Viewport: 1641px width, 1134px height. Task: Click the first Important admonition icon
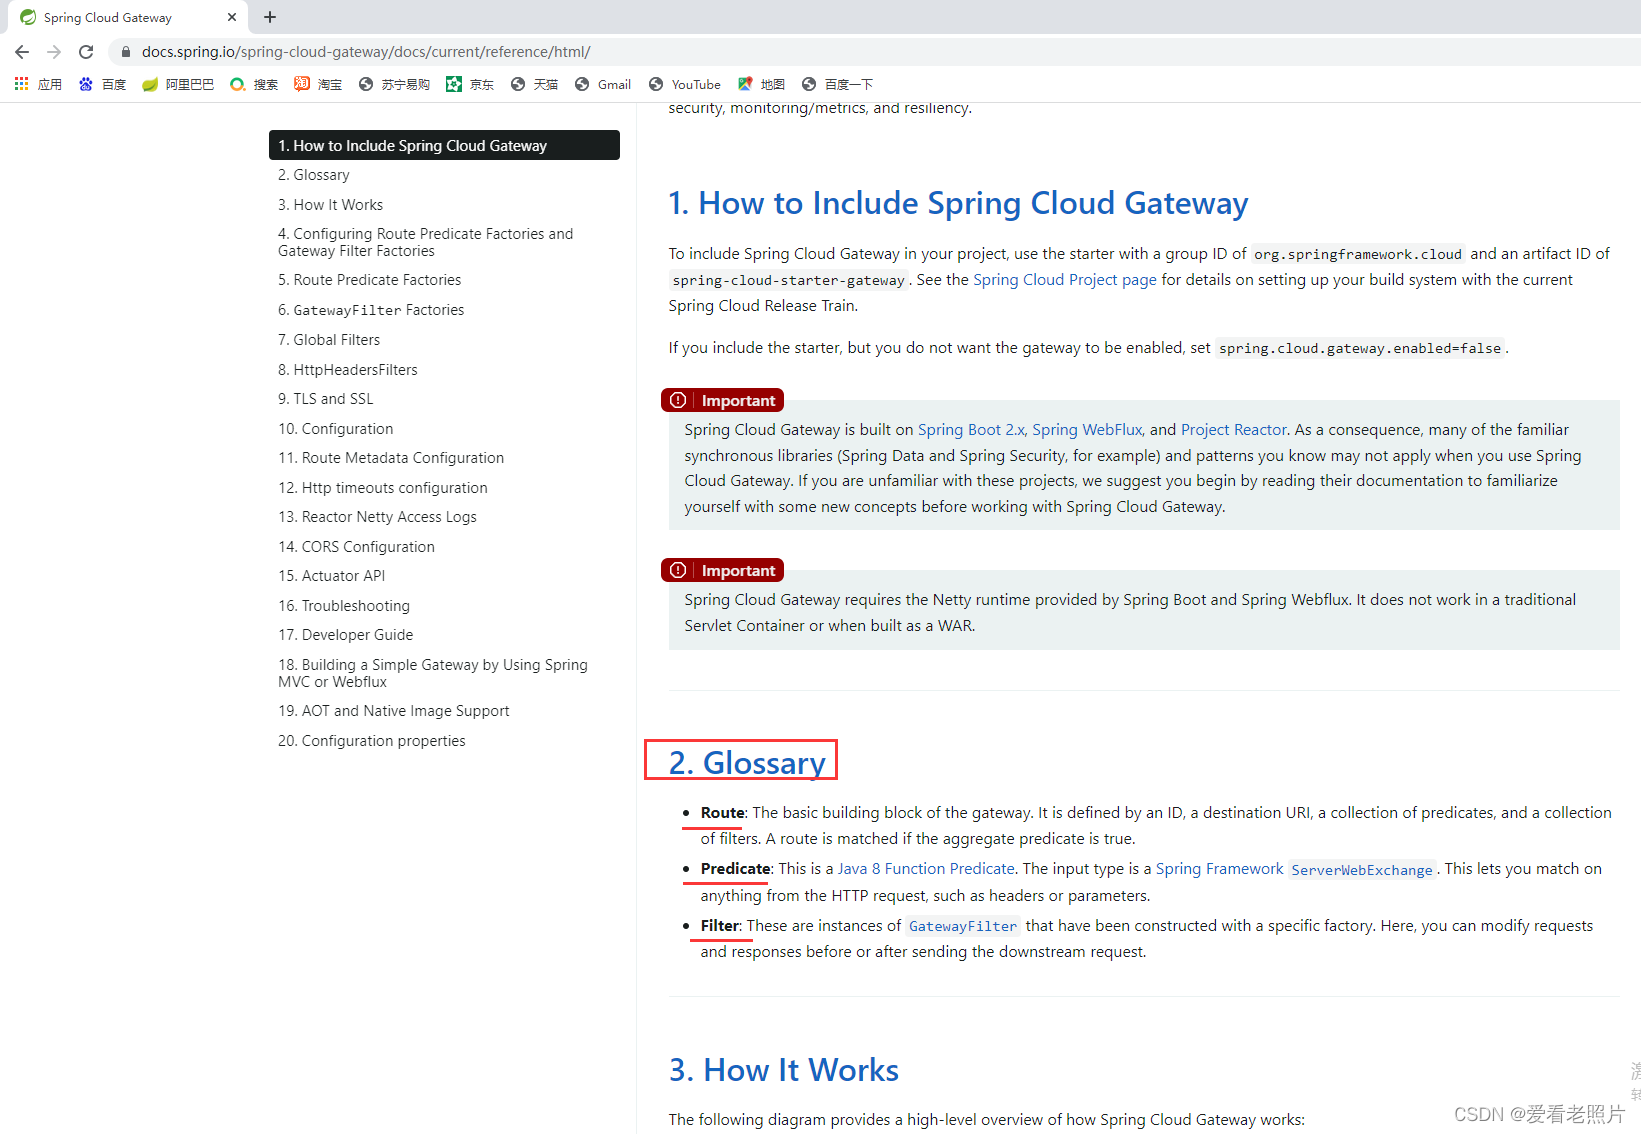coord(678,400)
